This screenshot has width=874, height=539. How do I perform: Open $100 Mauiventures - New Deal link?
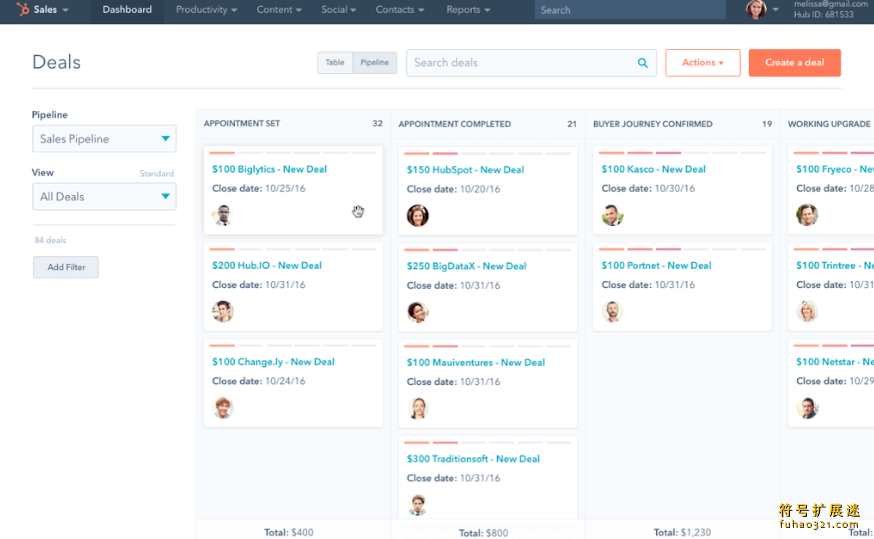(475, 362)
